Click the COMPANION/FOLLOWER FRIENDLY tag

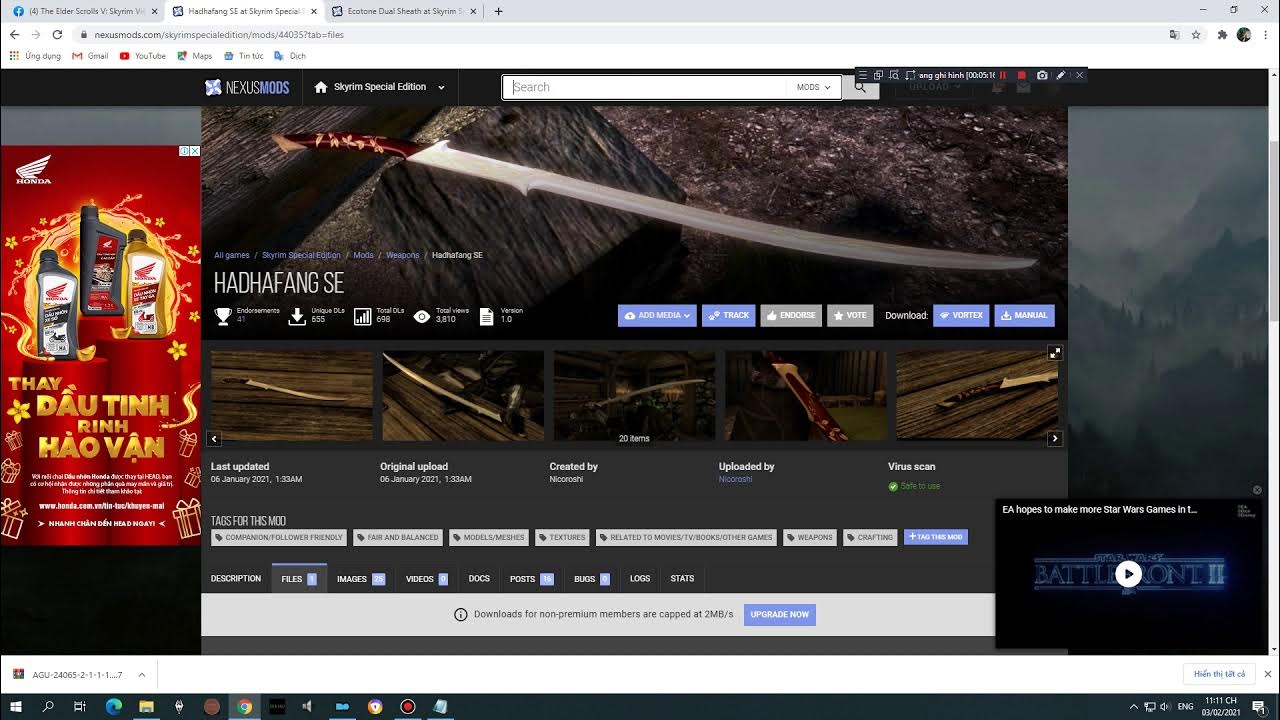(279, 537)
